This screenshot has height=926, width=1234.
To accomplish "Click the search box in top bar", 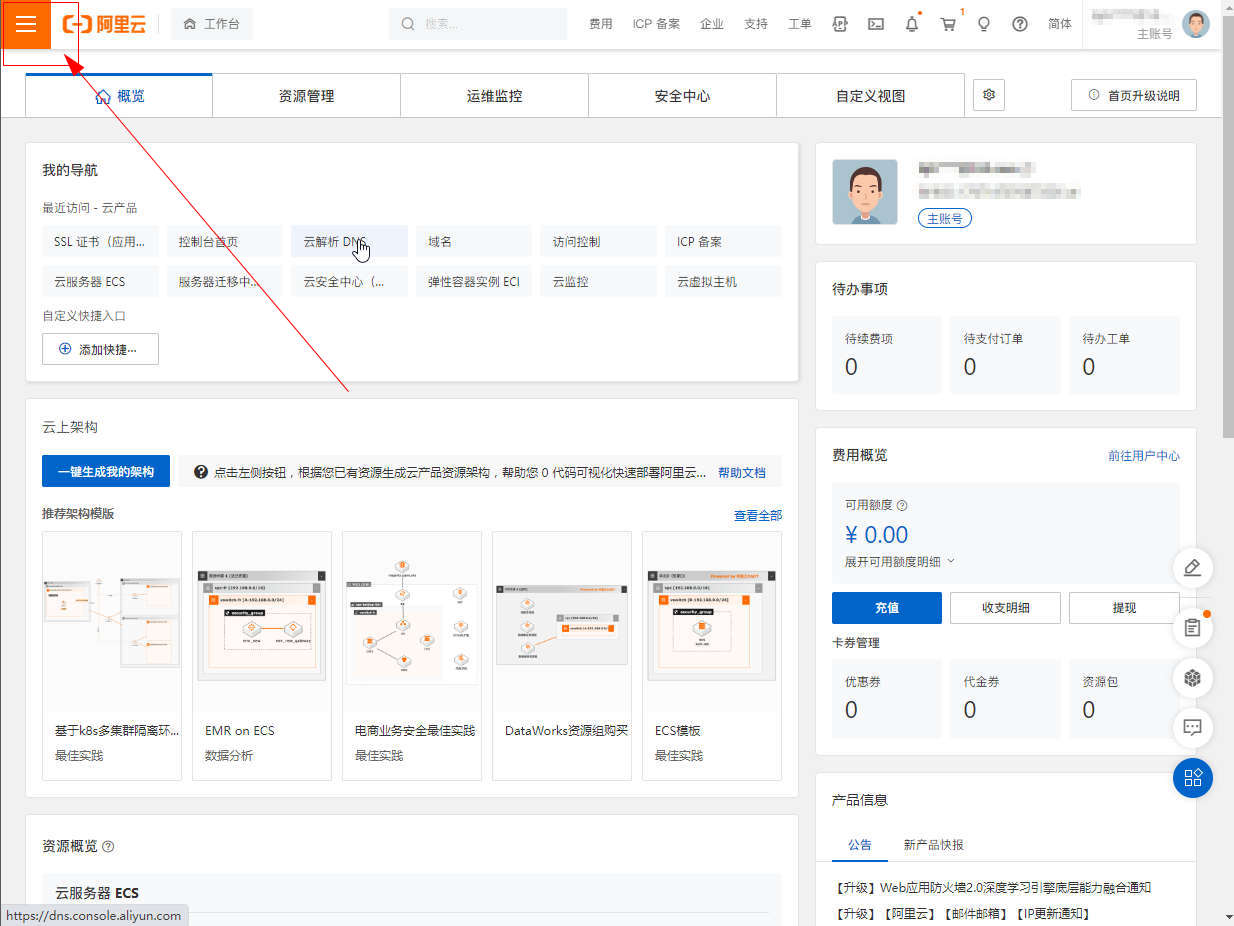I will [478, 24].
